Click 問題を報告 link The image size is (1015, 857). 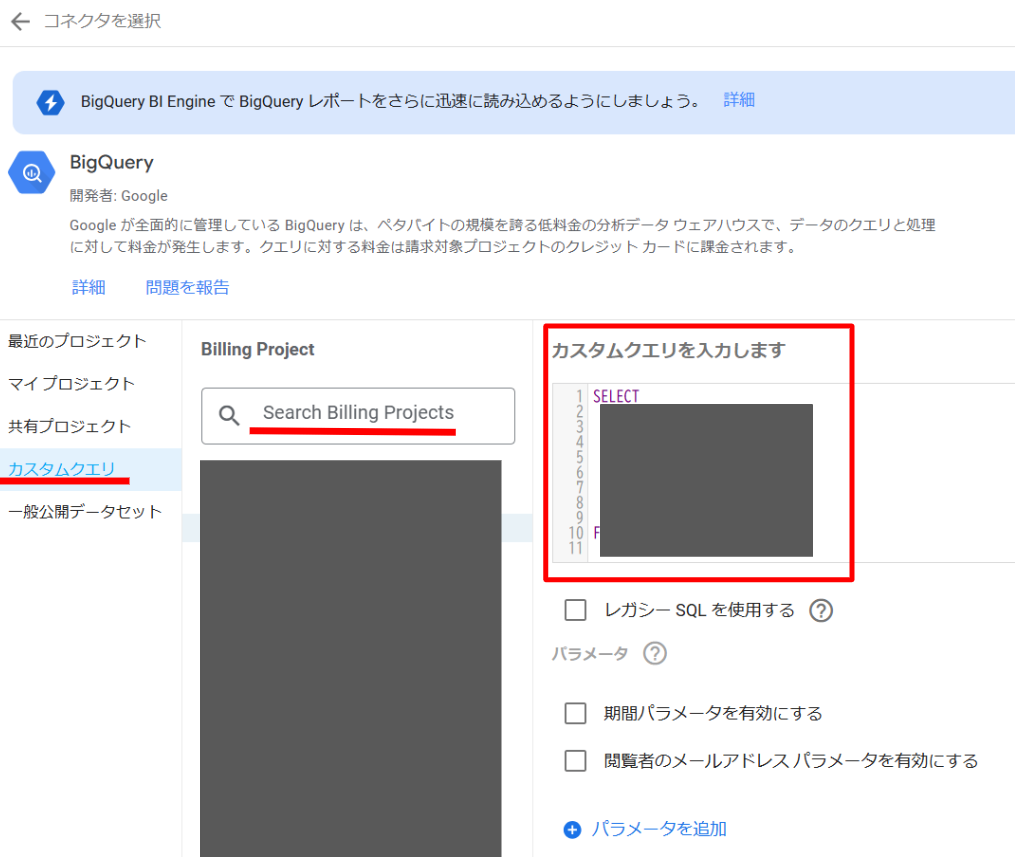[x=187, y=287]
